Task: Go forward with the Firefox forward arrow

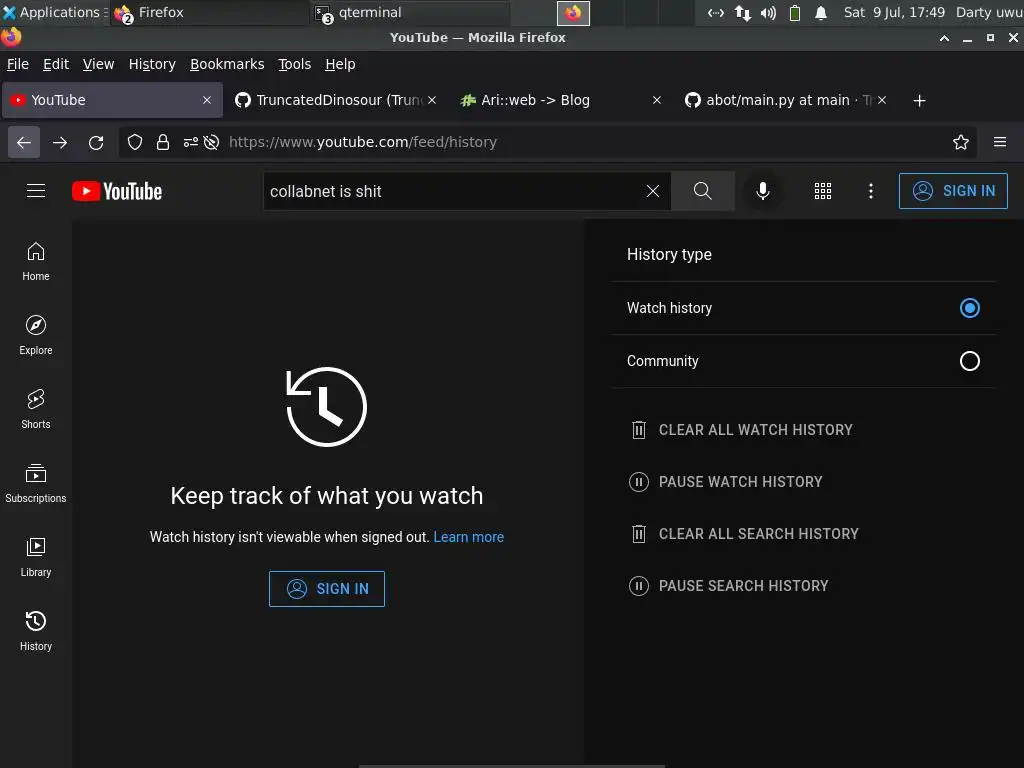Action: click(x=60, y=142)
